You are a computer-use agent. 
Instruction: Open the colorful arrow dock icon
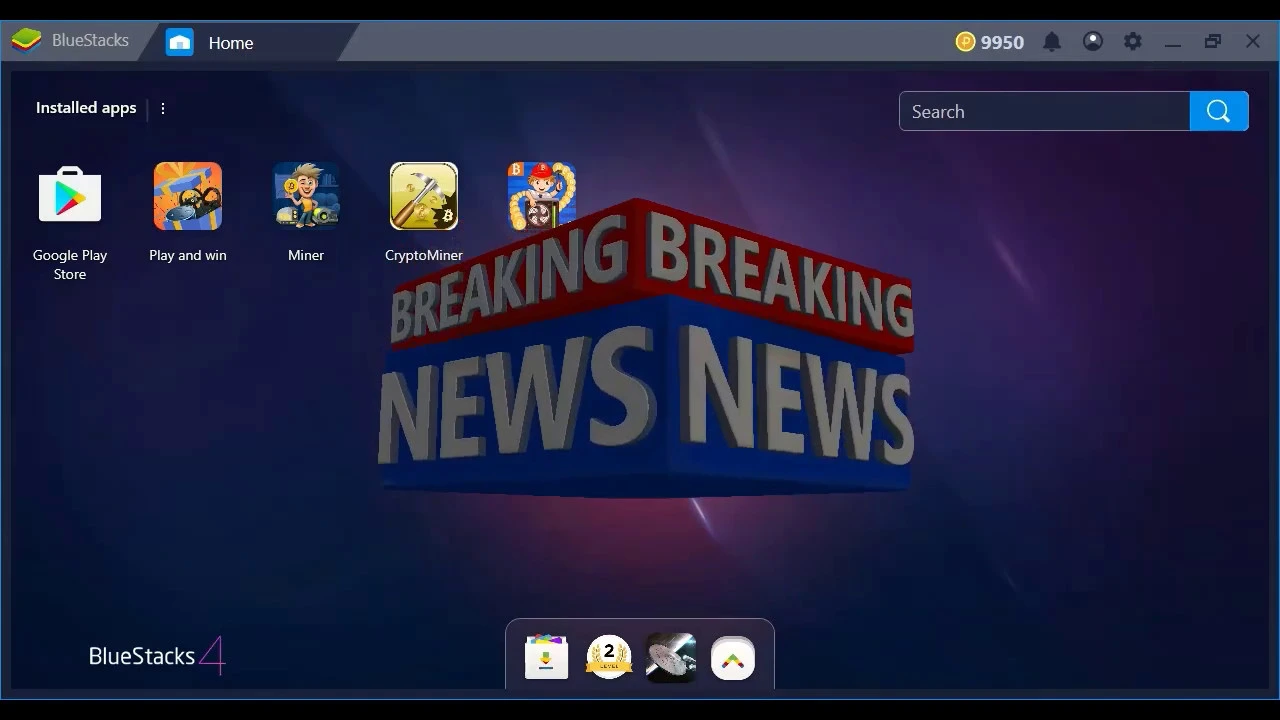(733, 658)
